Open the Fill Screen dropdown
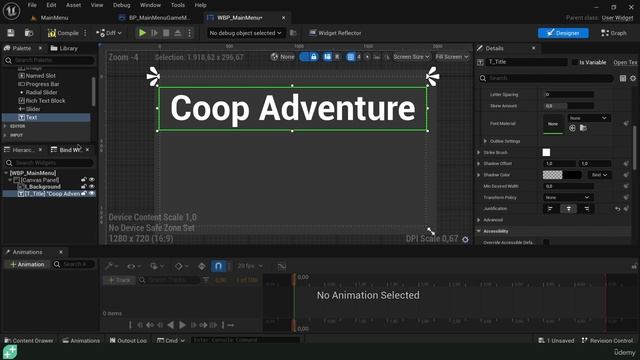The width and height of the screenshot is (640, 360). pos(451,57)
